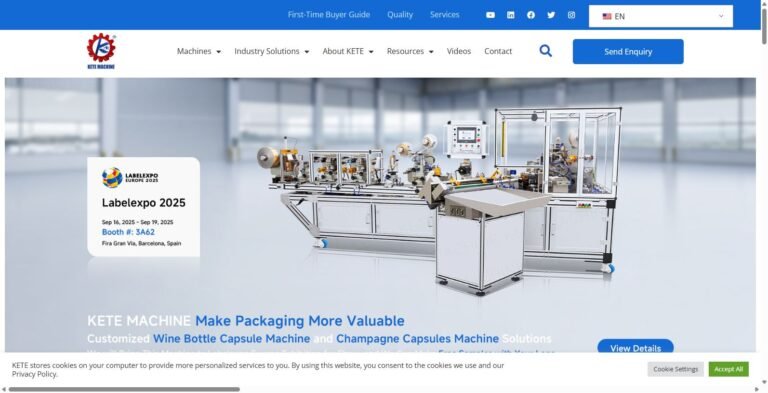Open the YouTube social icon
The width and height of the screenshot is (768, 393).
point(490,15)
